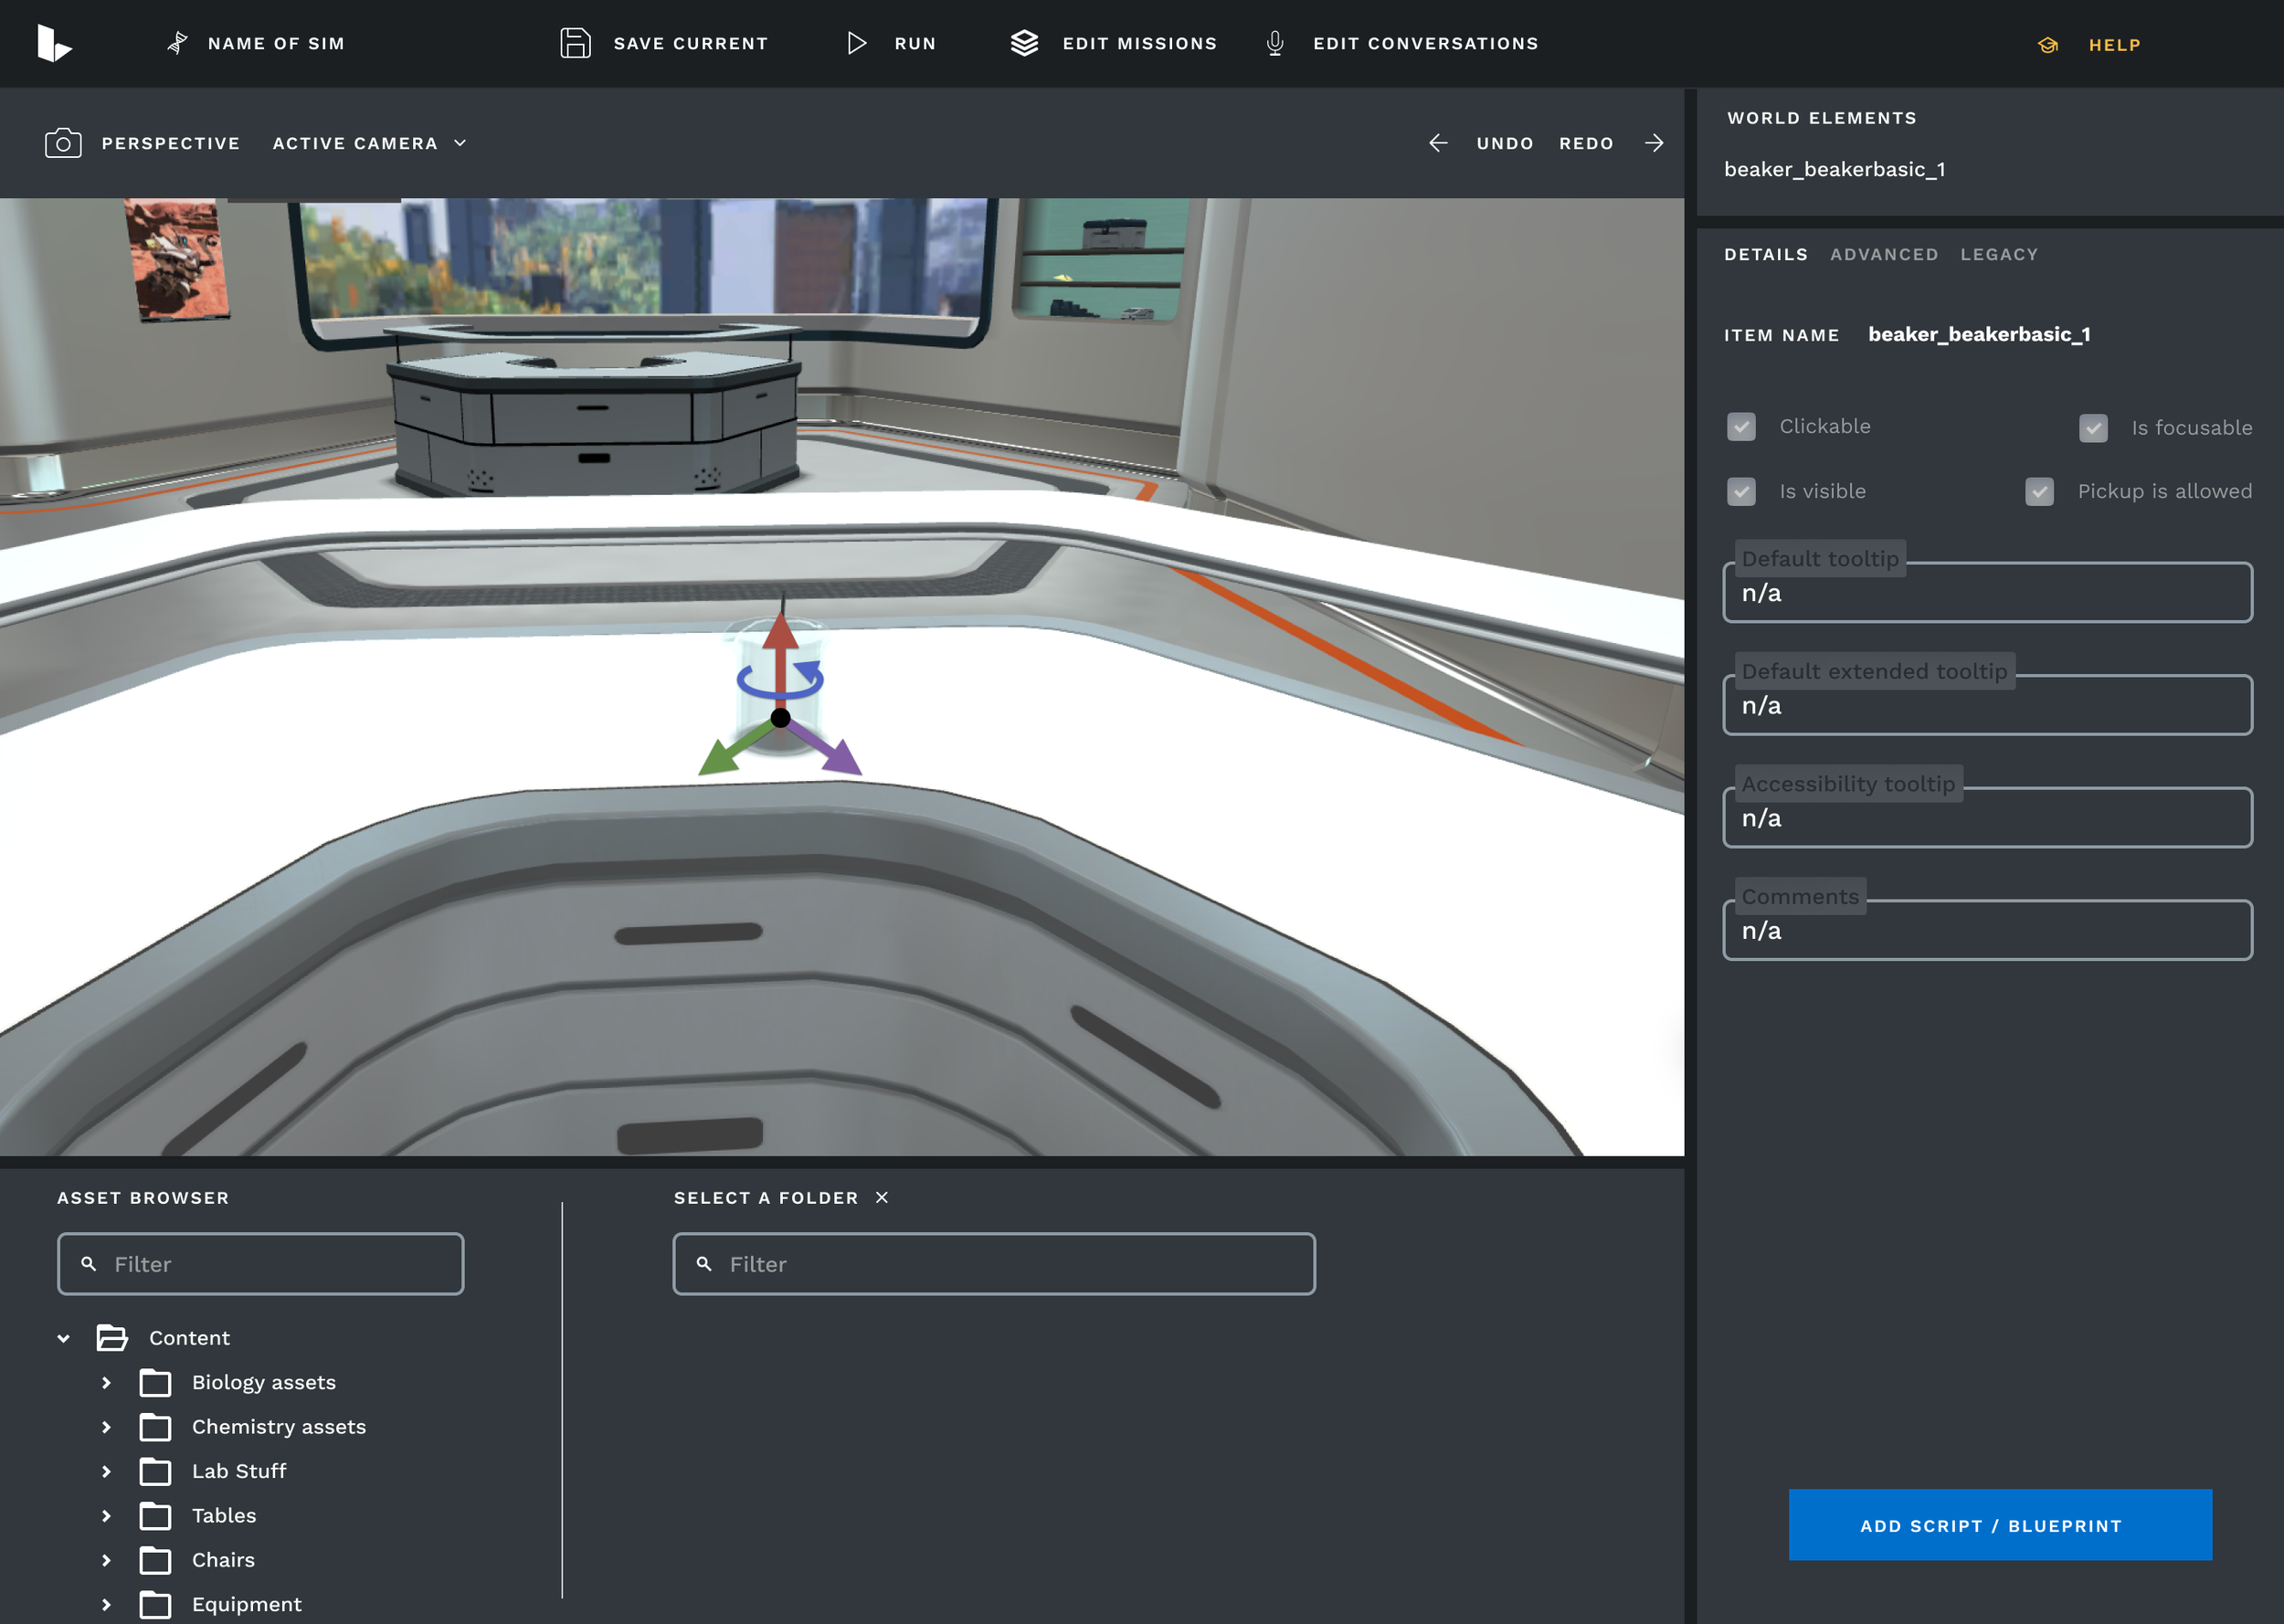Click the app logo in top-left corner
This screenshot has height=1624, width=2284.
(x=54, y=43)
